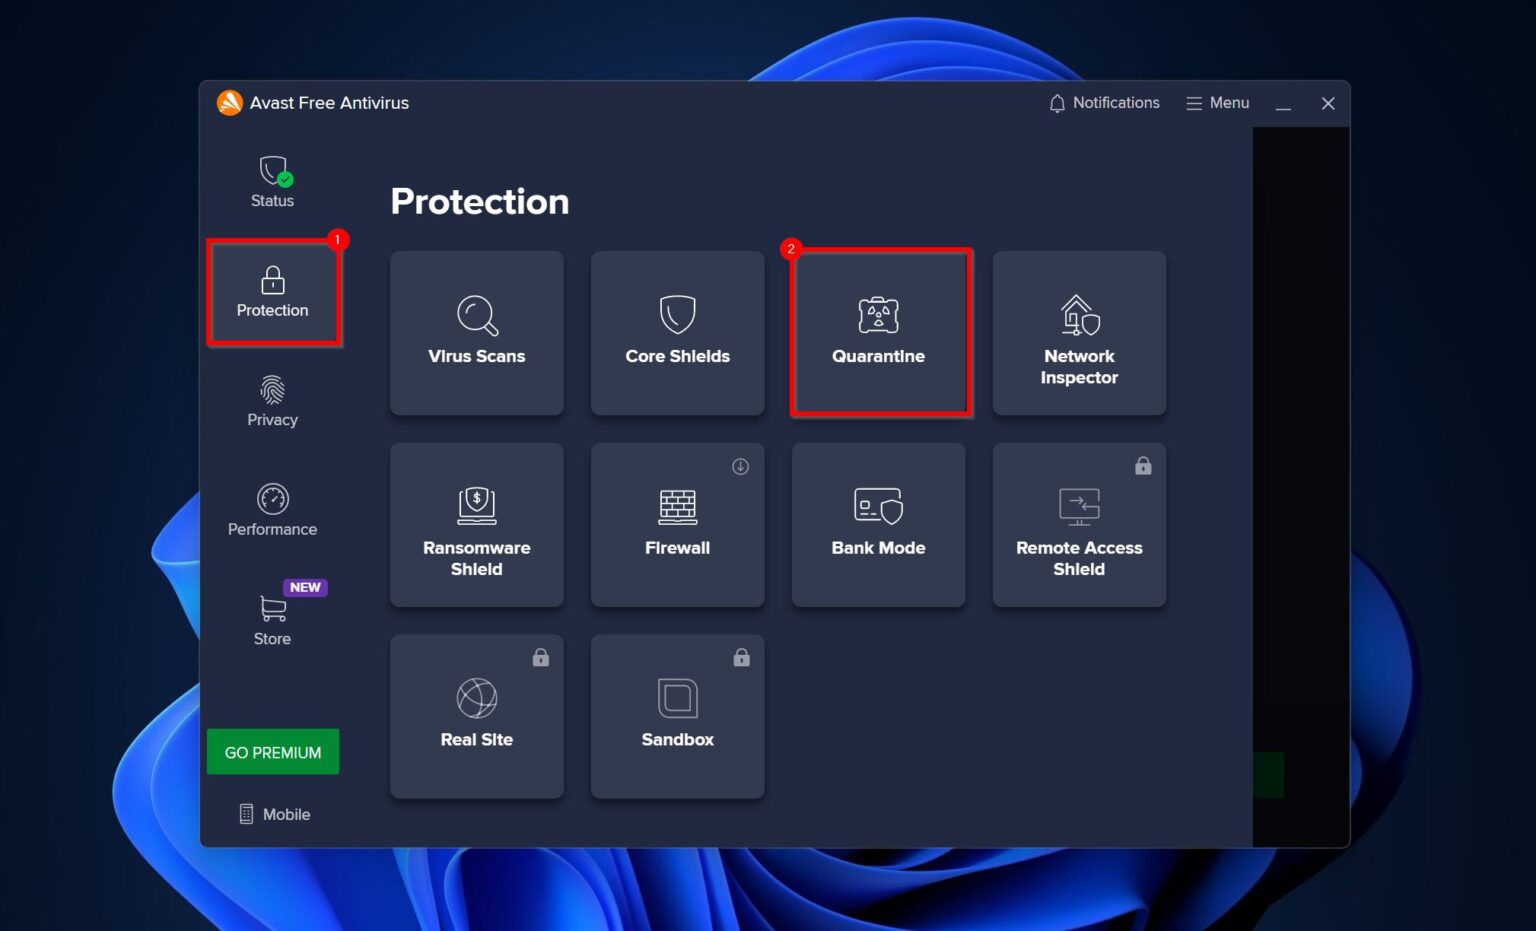Open Quarantine
The image size is (1536, 931).
878,333
